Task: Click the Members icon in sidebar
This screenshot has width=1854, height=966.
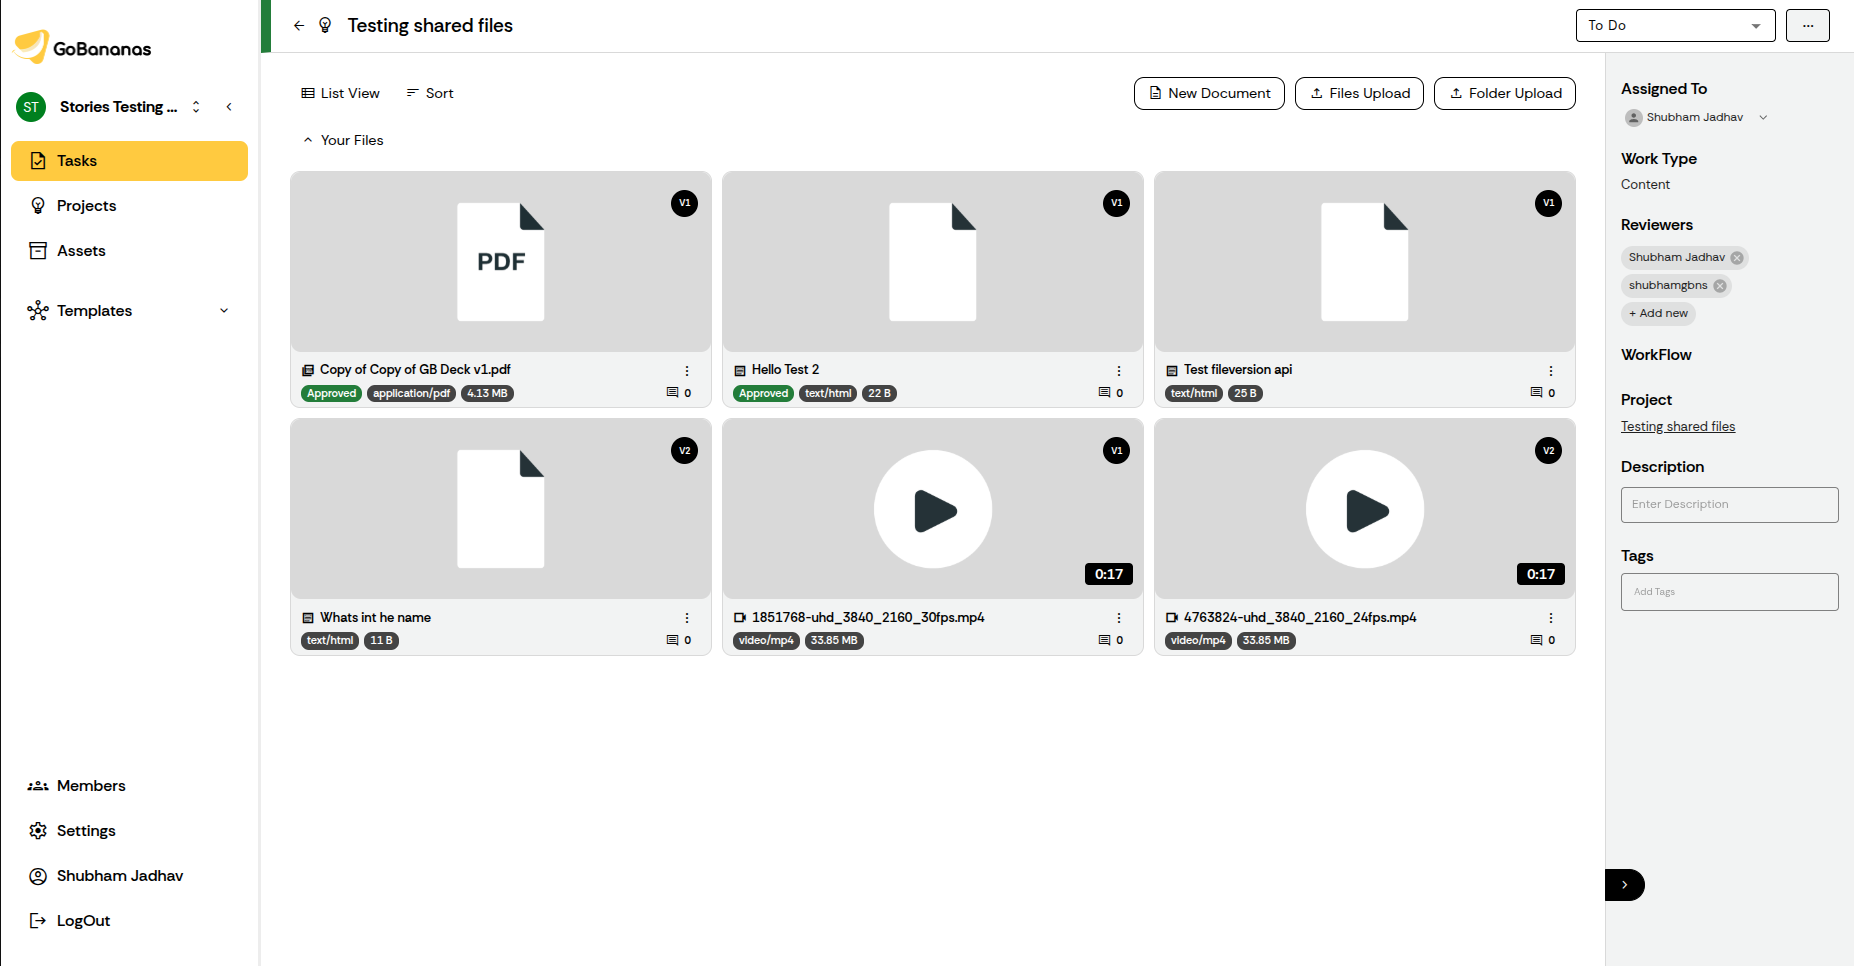Action: pos(38,785)
